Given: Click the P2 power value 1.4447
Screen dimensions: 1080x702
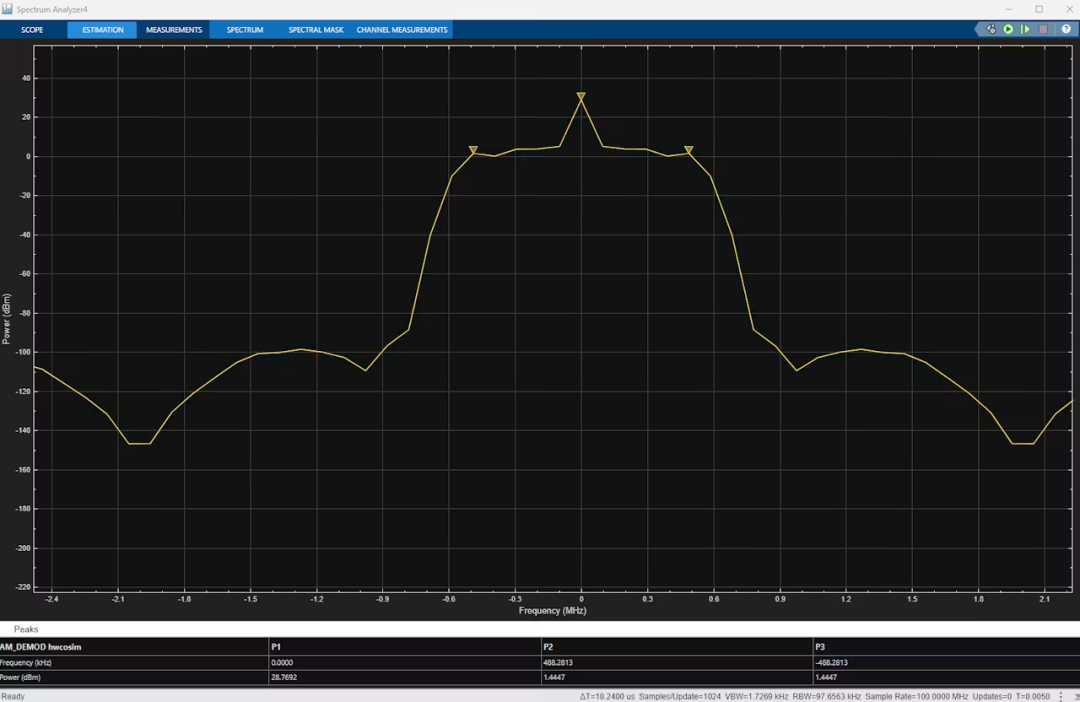Looking at the screenshot, I should pyautogui.click(x=554, y=677).
